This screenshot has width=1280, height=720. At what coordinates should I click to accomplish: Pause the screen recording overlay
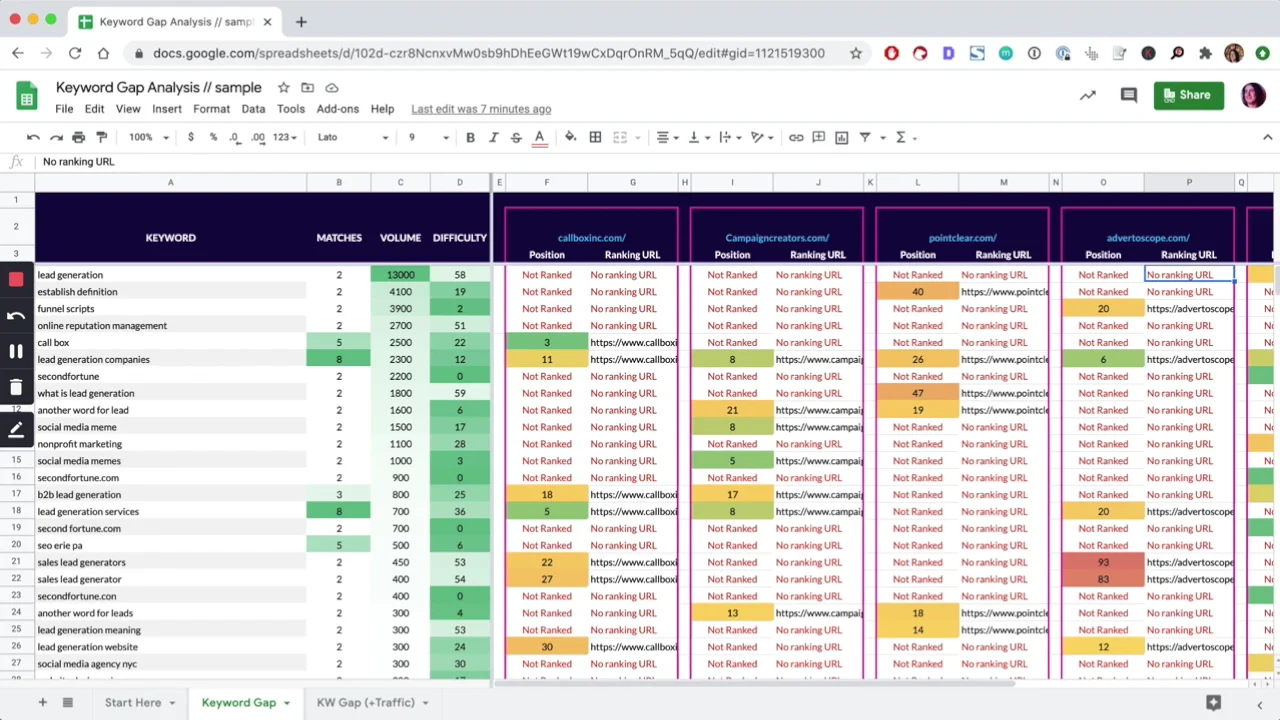[16, 351]
